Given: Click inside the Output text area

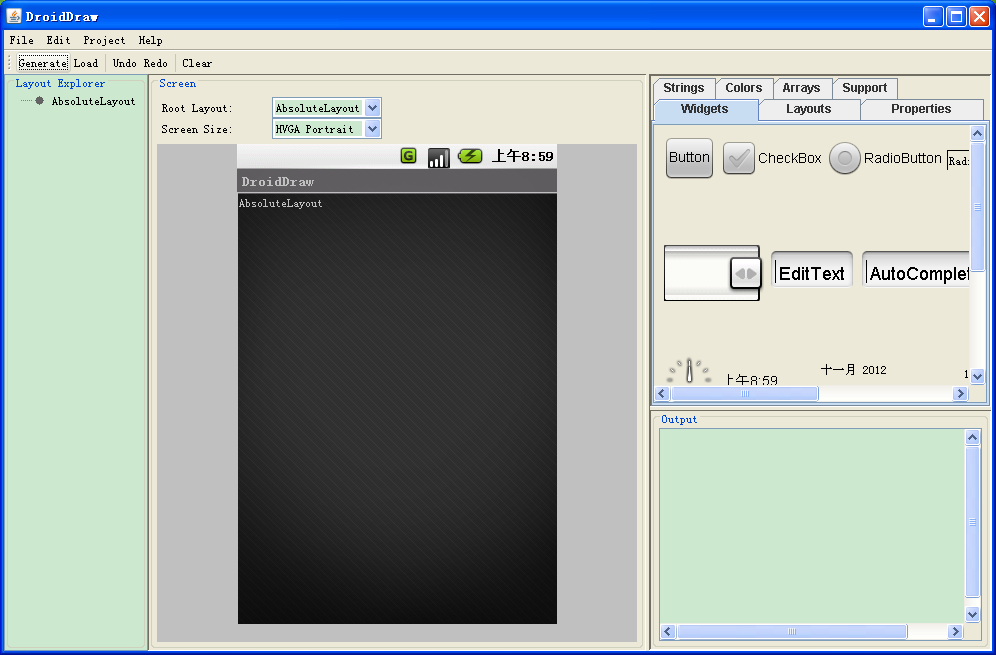Looking at the screenshot, I should coord(812,526).
